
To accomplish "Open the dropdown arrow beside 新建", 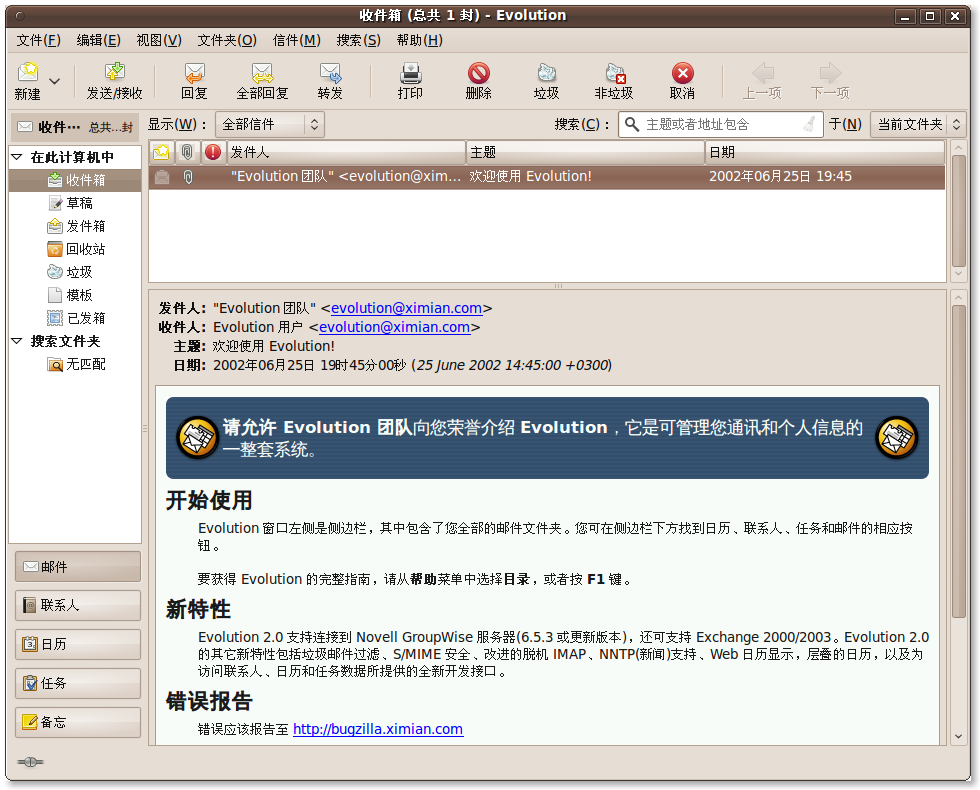I will (x=54, y=81).
